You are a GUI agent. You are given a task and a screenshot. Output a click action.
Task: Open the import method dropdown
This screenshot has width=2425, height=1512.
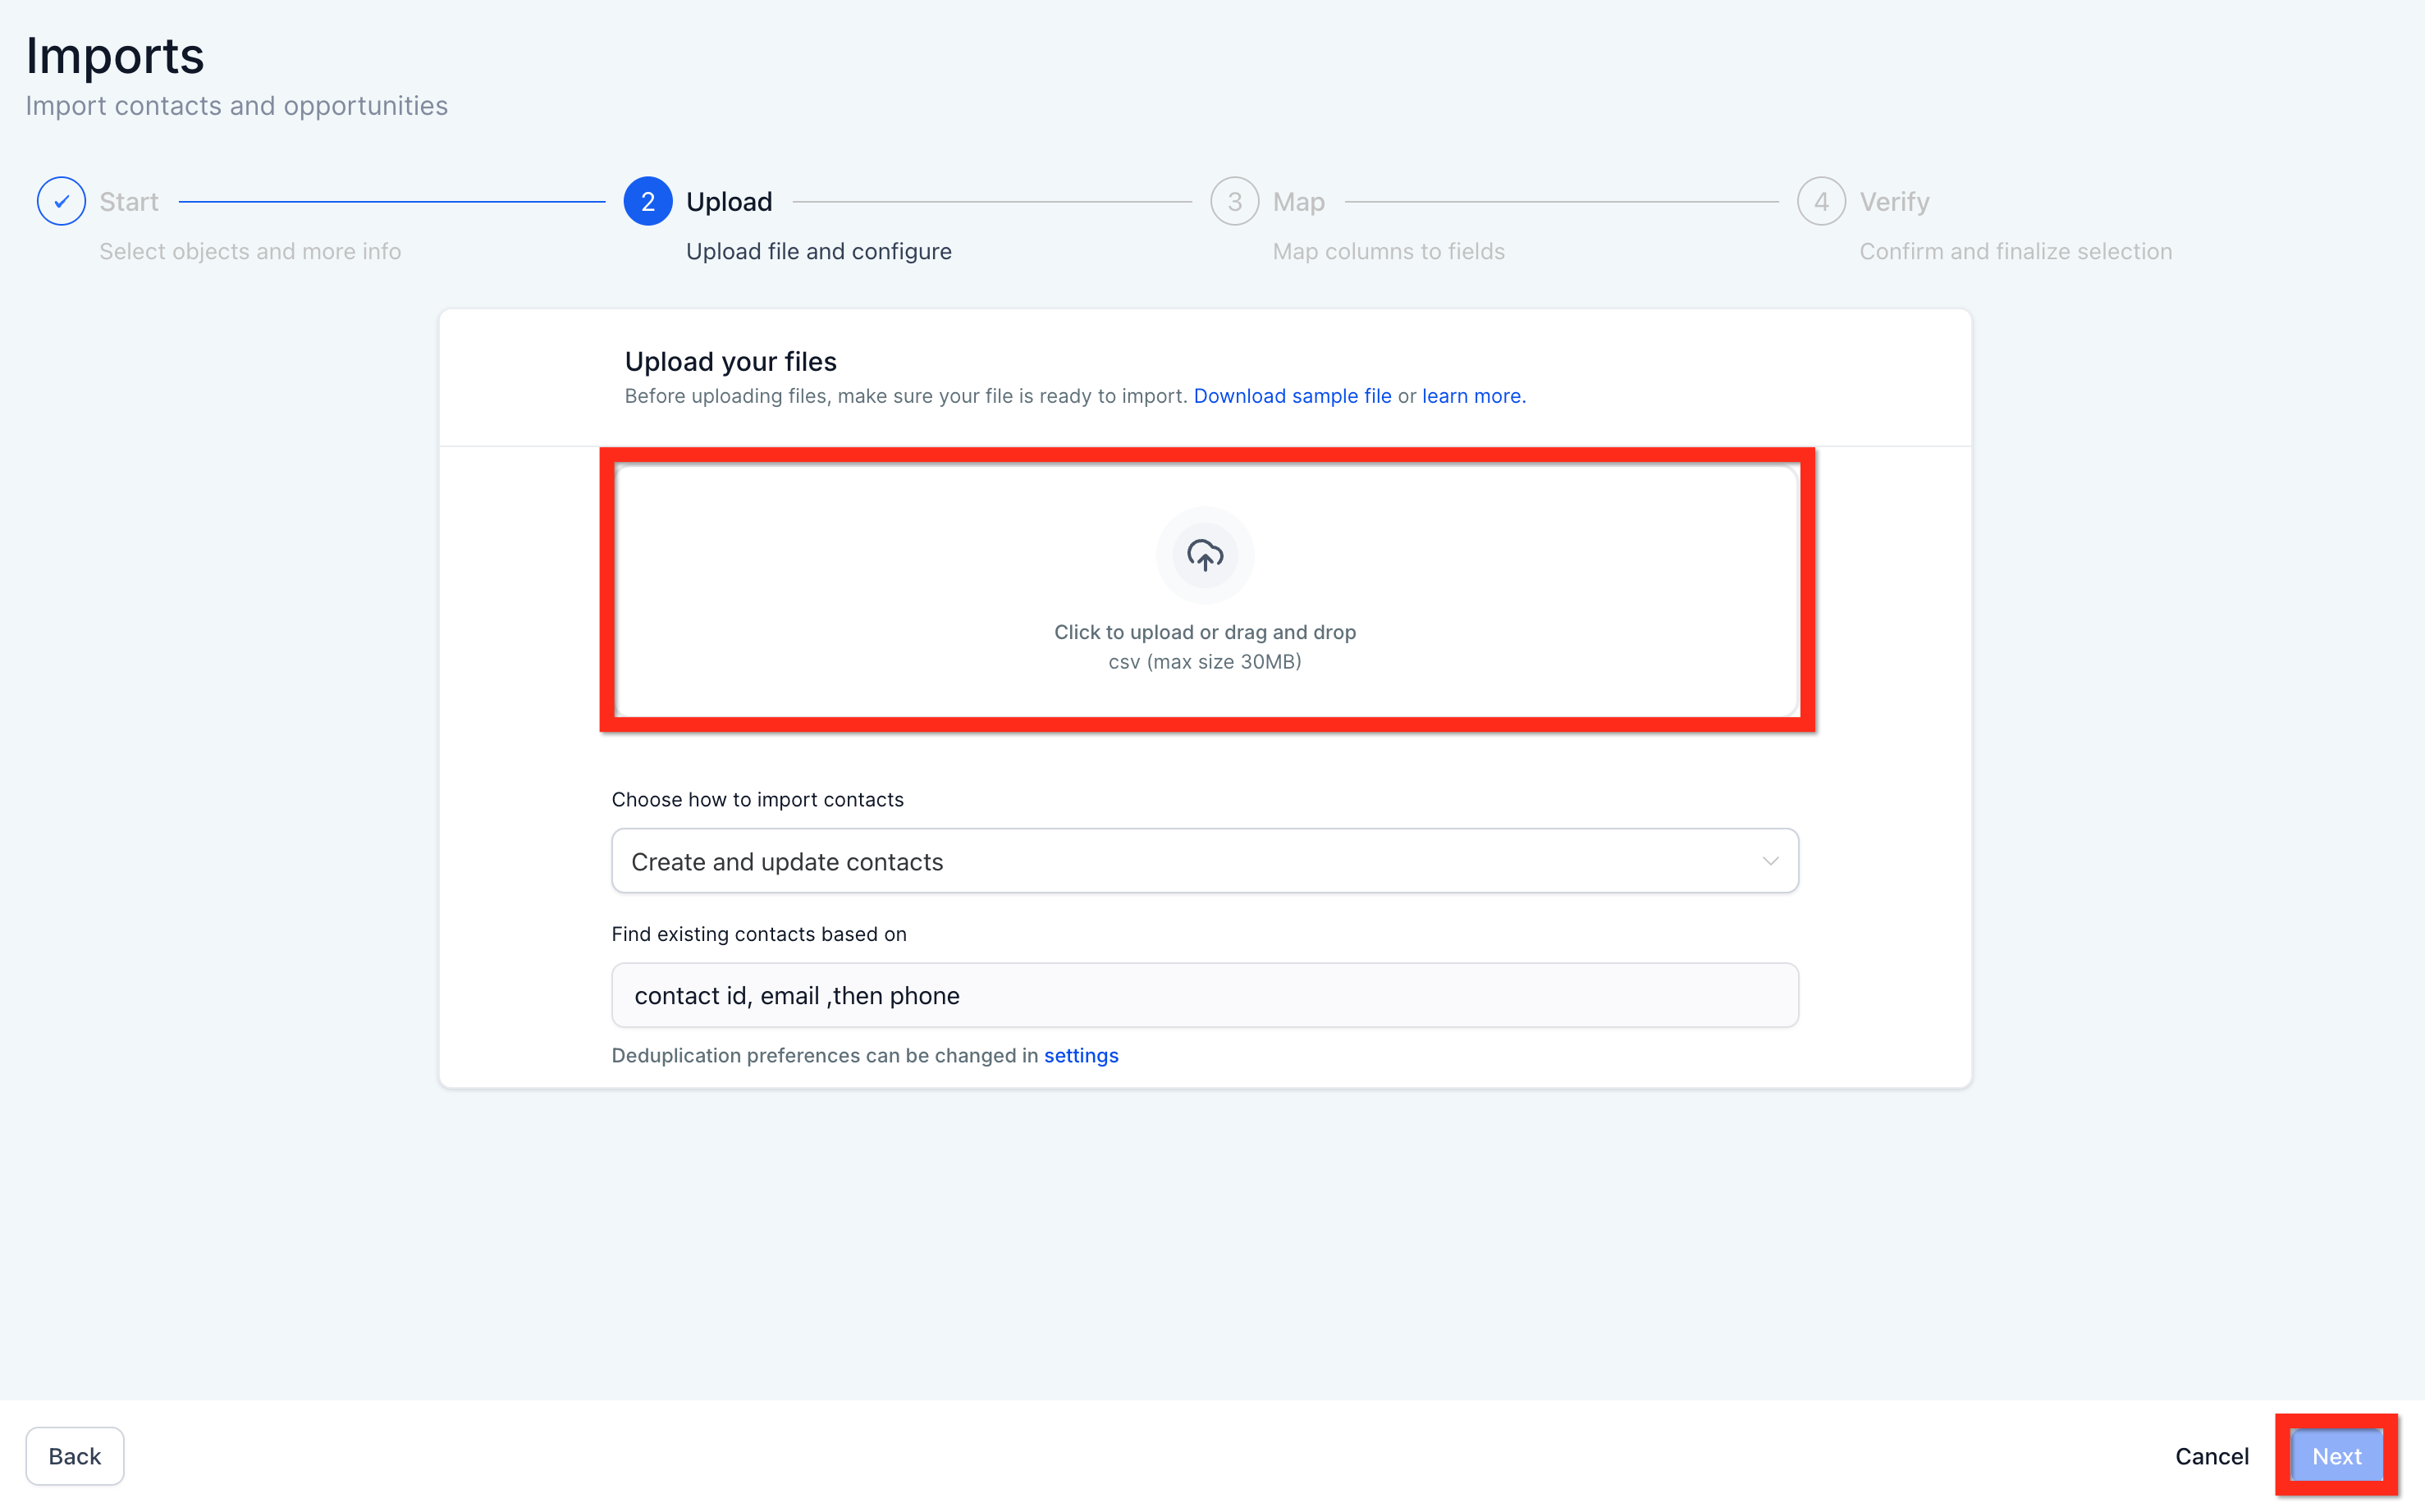(x=1203, y=860)
